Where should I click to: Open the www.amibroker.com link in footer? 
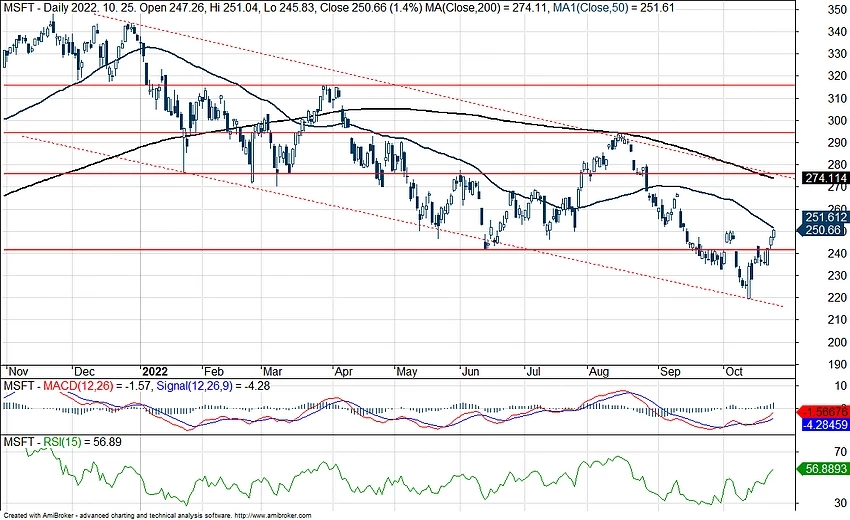pos(274,516)
